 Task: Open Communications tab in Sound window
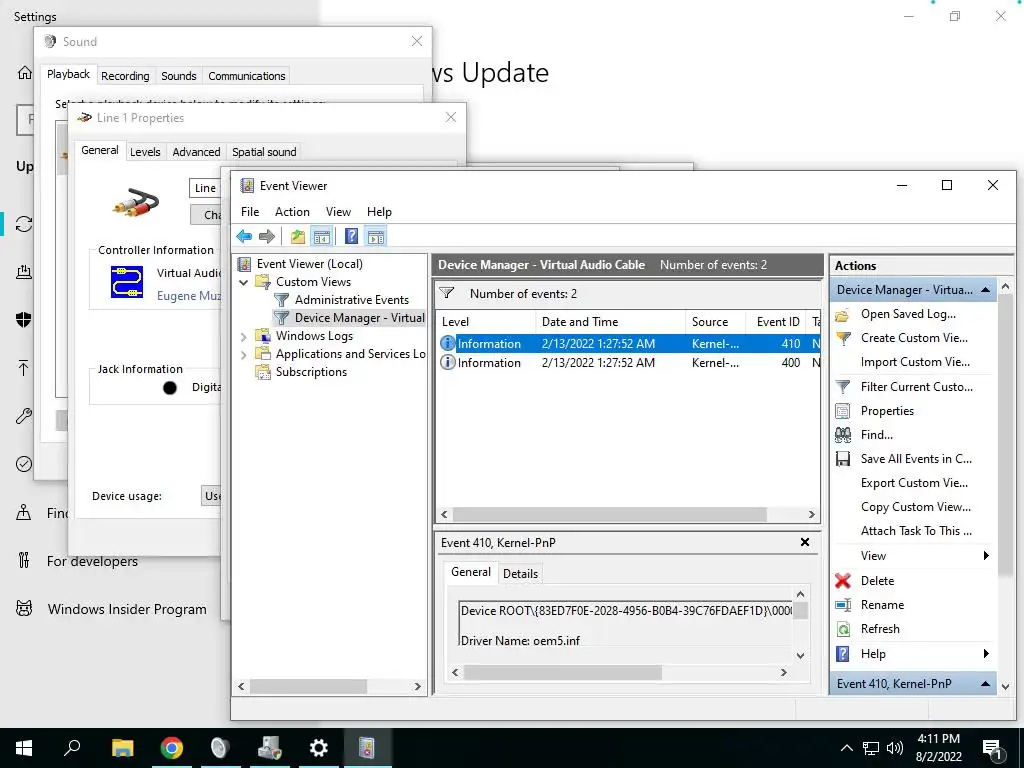coord(246,76)
